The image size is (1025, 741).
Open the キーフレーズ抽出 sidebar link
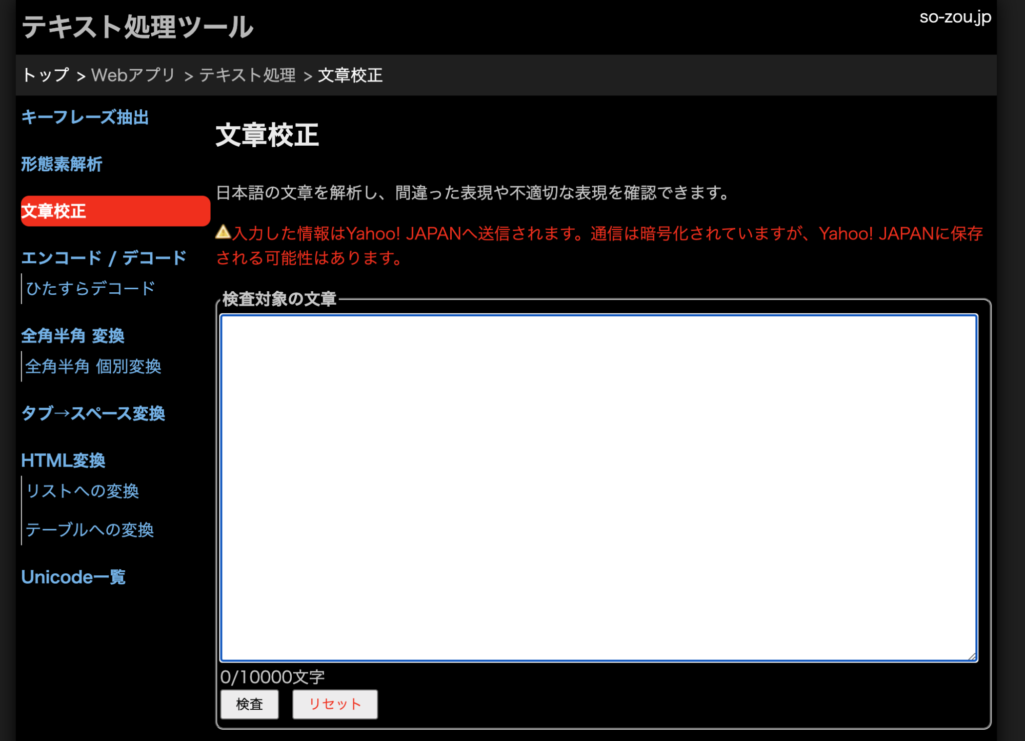tap(85, 117)
